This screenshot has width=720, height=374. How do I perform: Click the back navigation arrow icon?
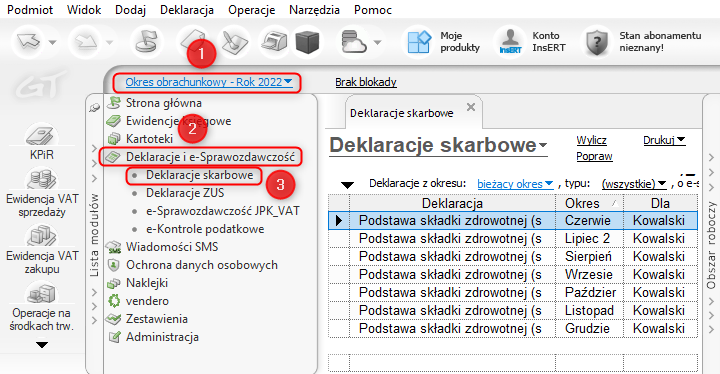(28, 42)
